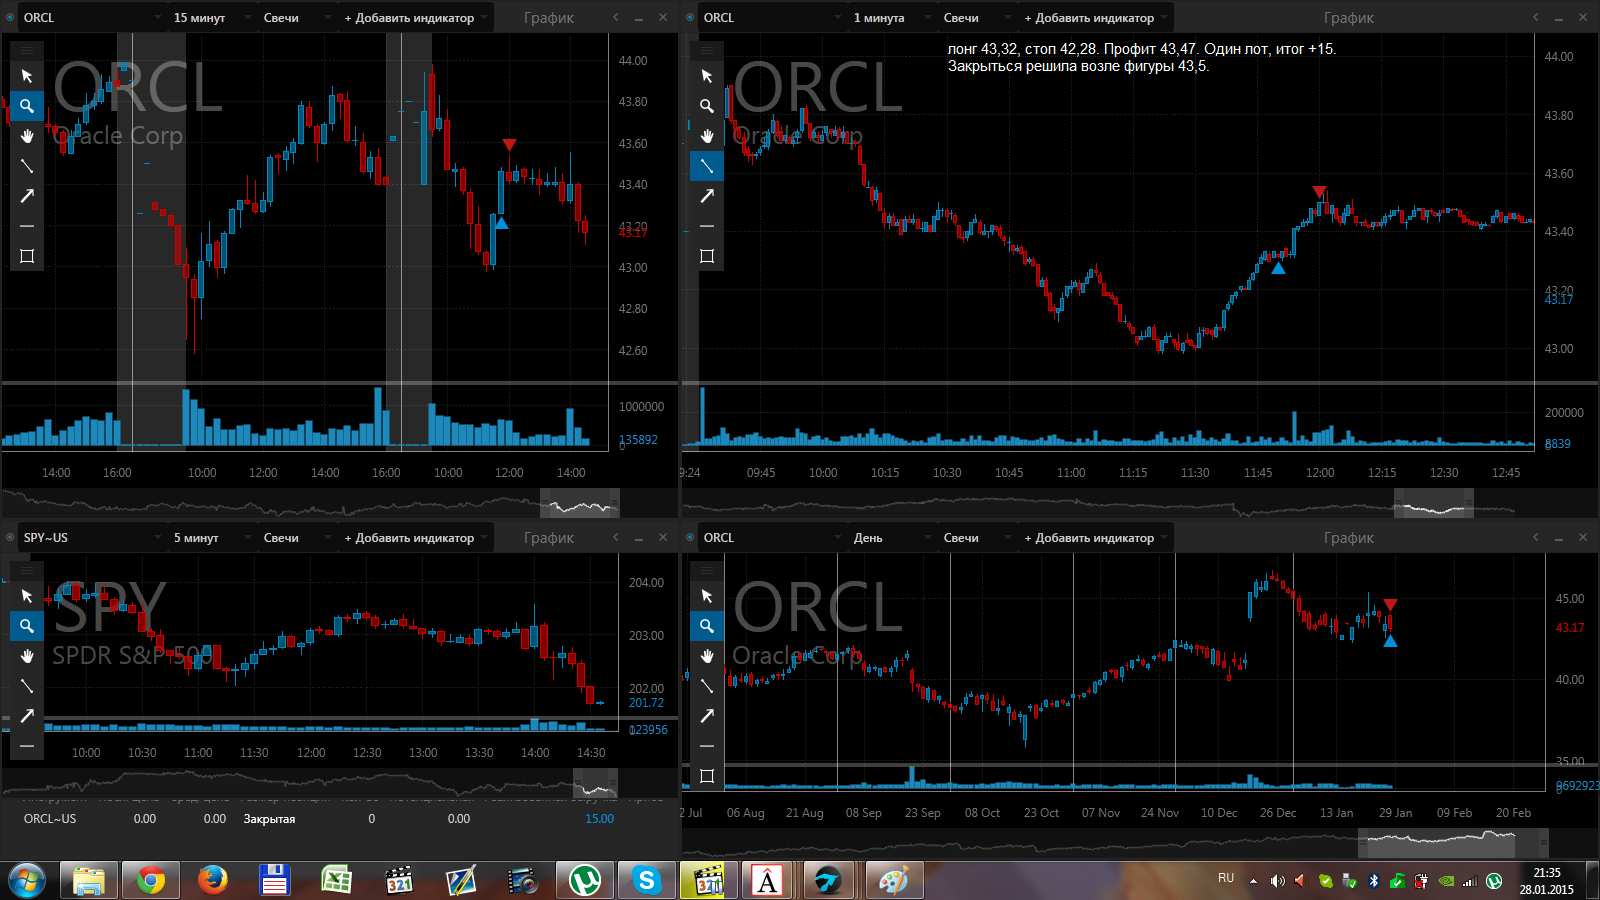This screenshot has height=900, width=1600.
Task: Click RU language indicator in system tray
Action: click(x=1226, y=878)
